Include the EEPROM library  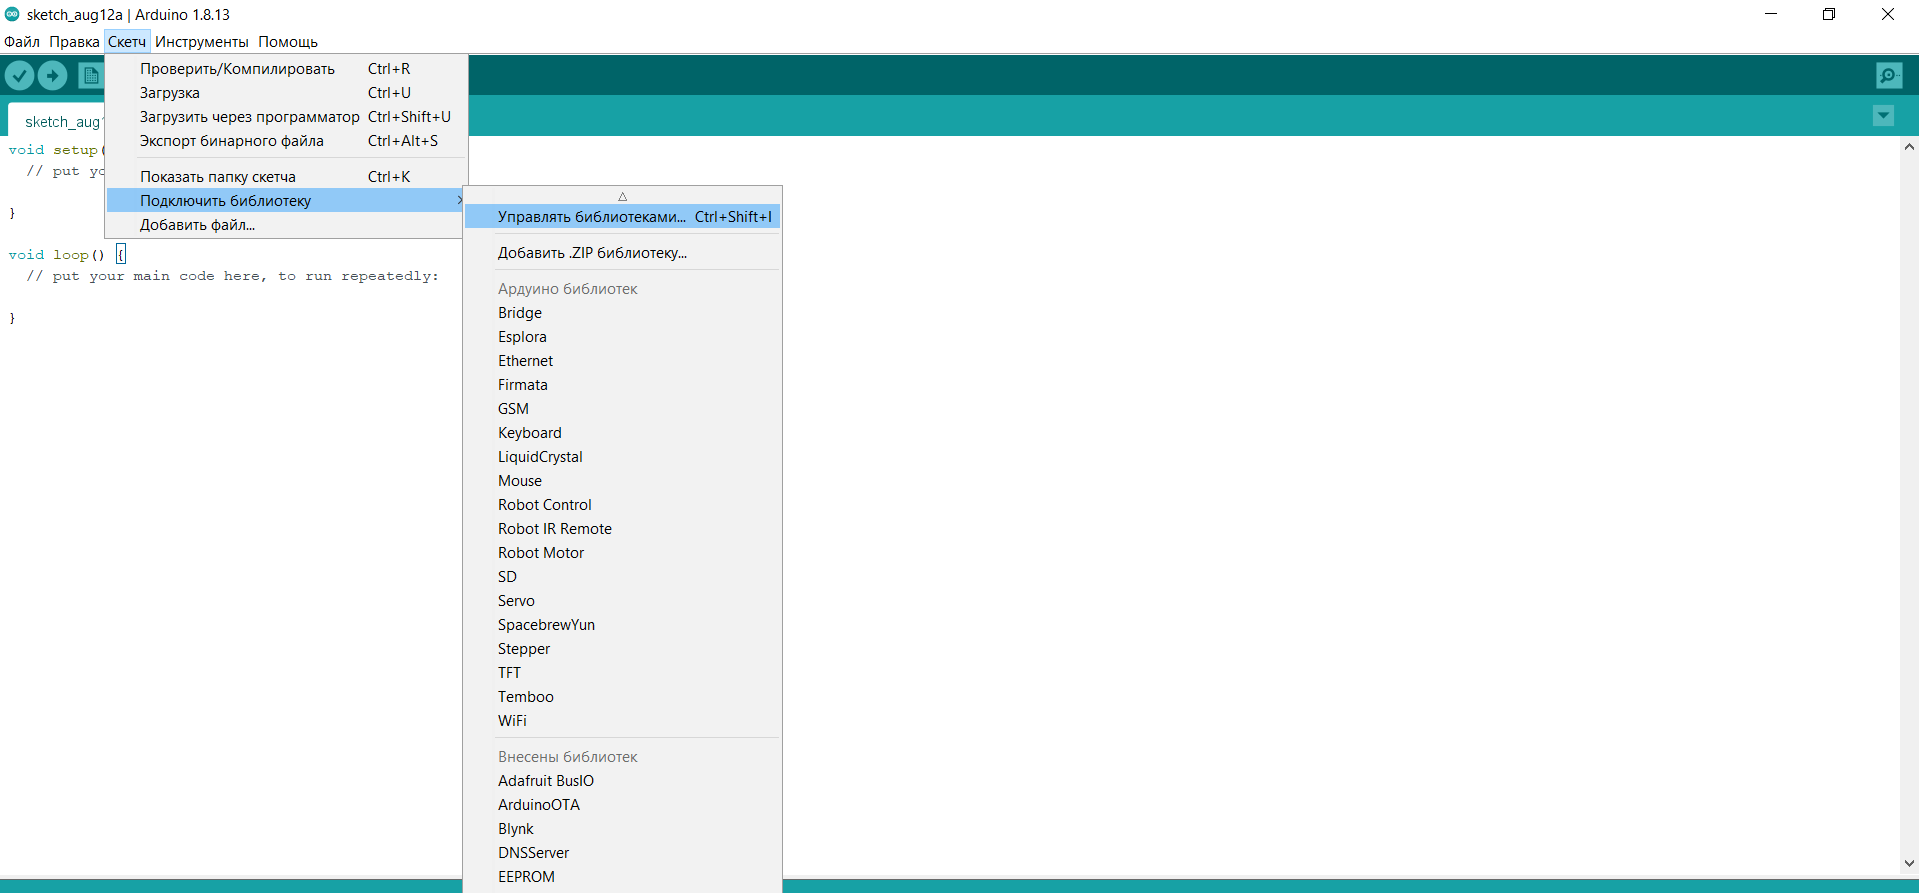click(622, 877)
